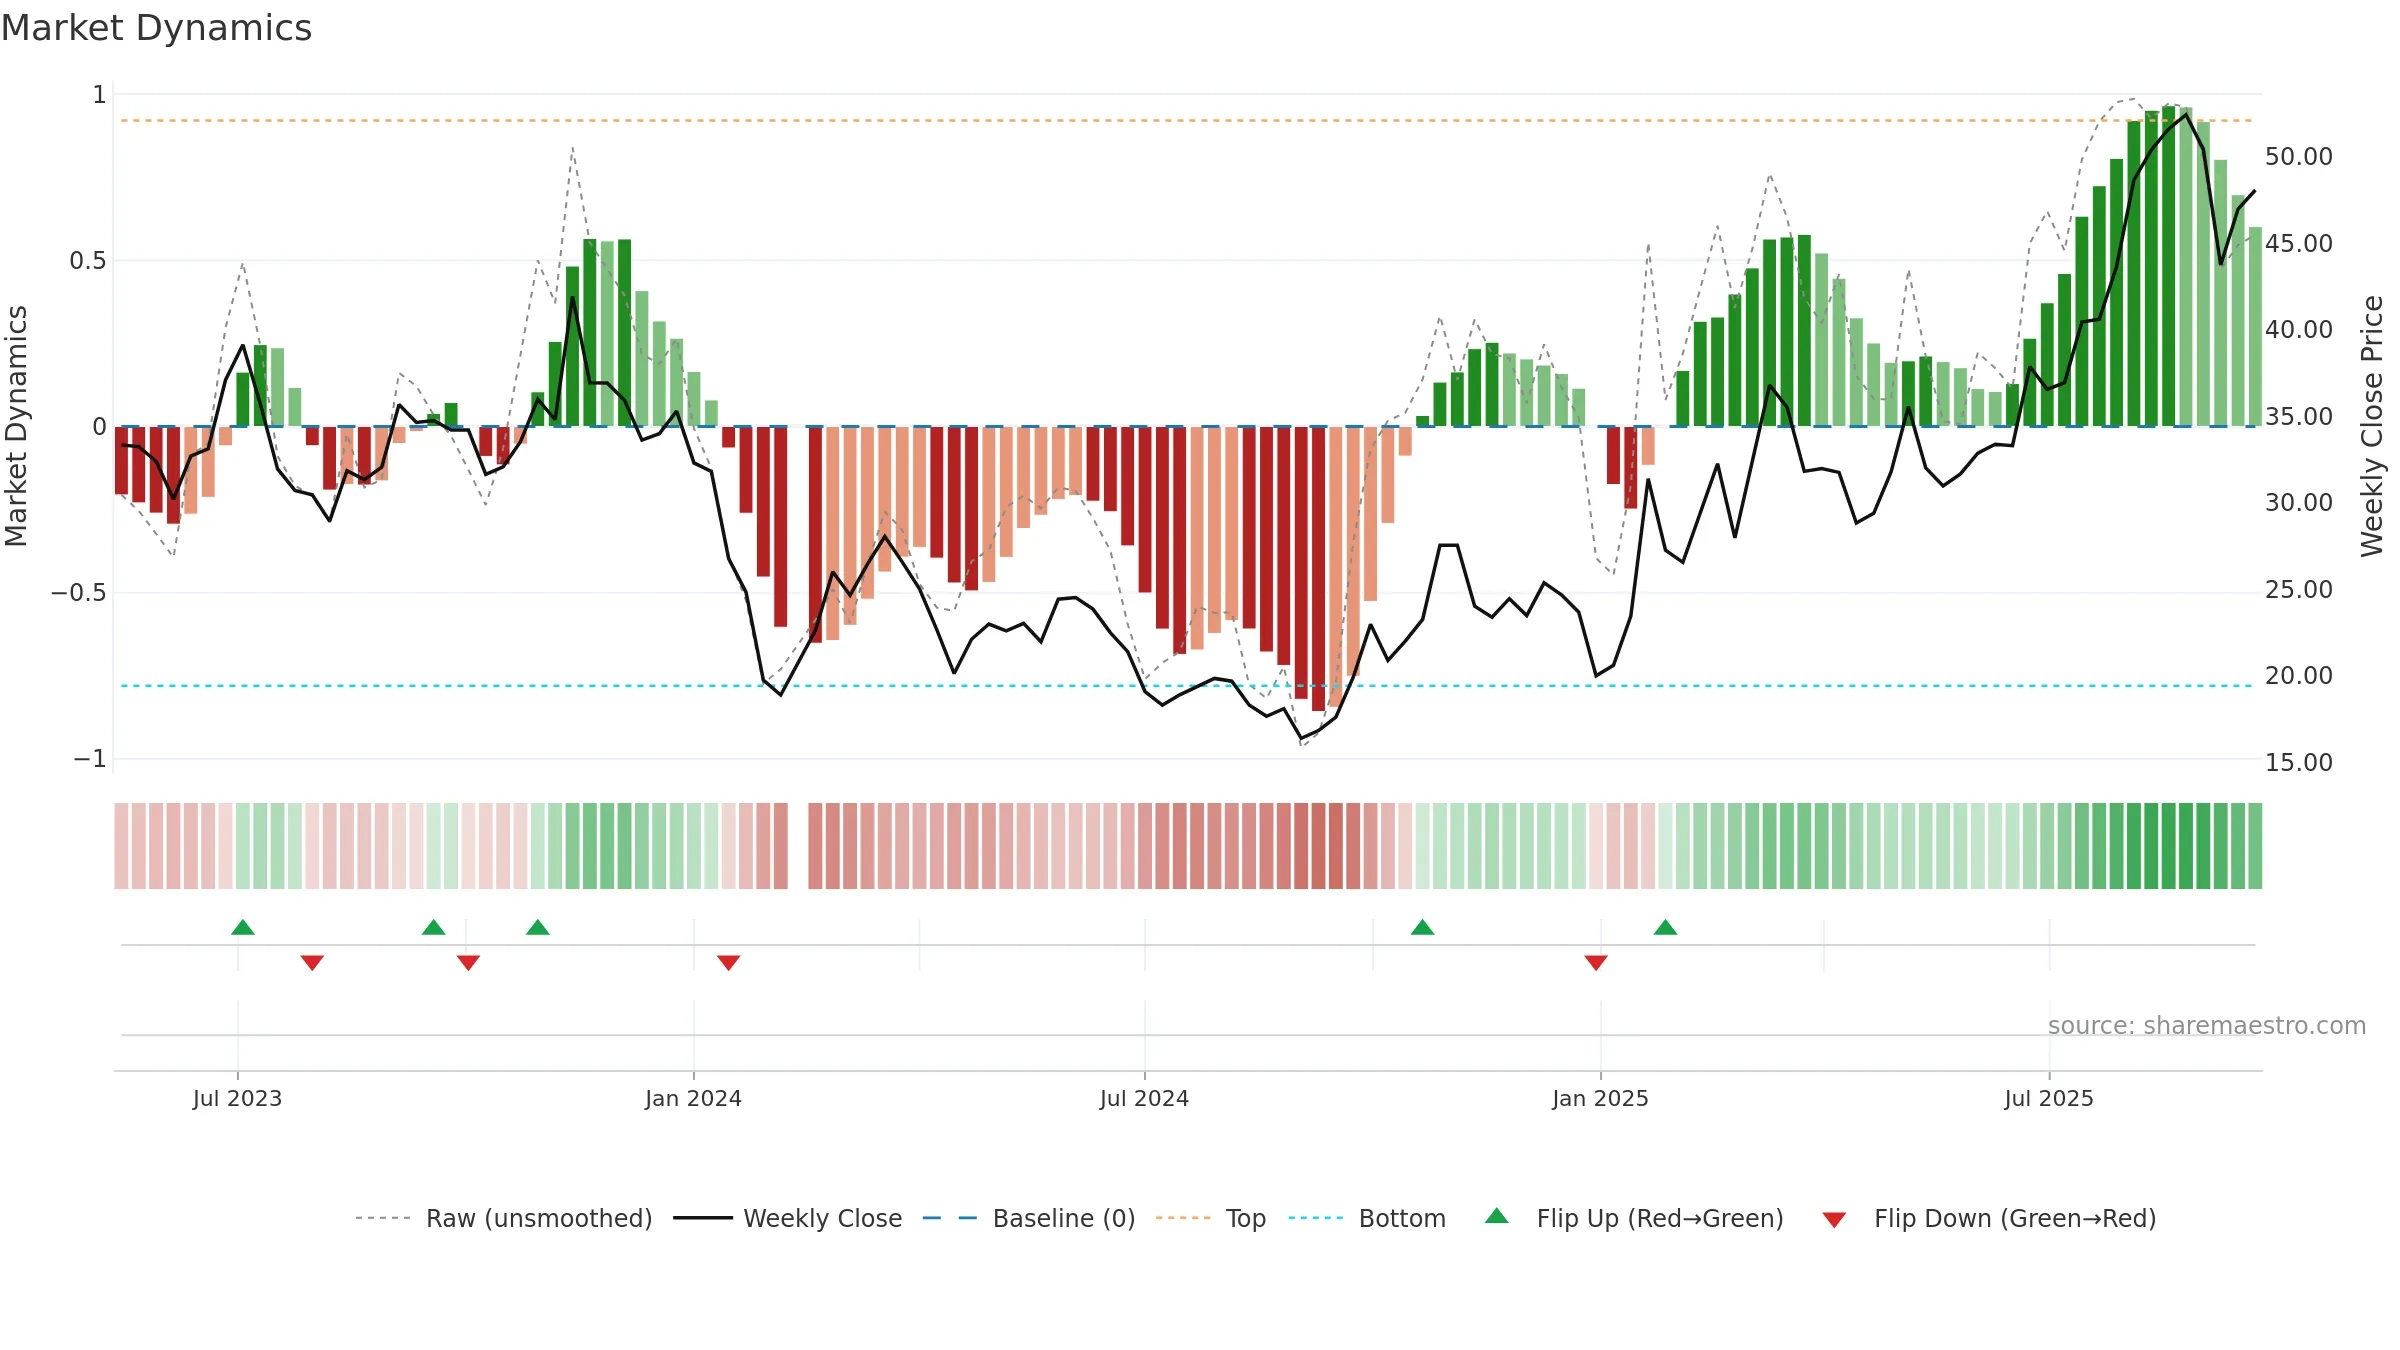Click the −0.5 left axis tick label
Viewport: 2400px width, 1350px height.
click(79, 593)
